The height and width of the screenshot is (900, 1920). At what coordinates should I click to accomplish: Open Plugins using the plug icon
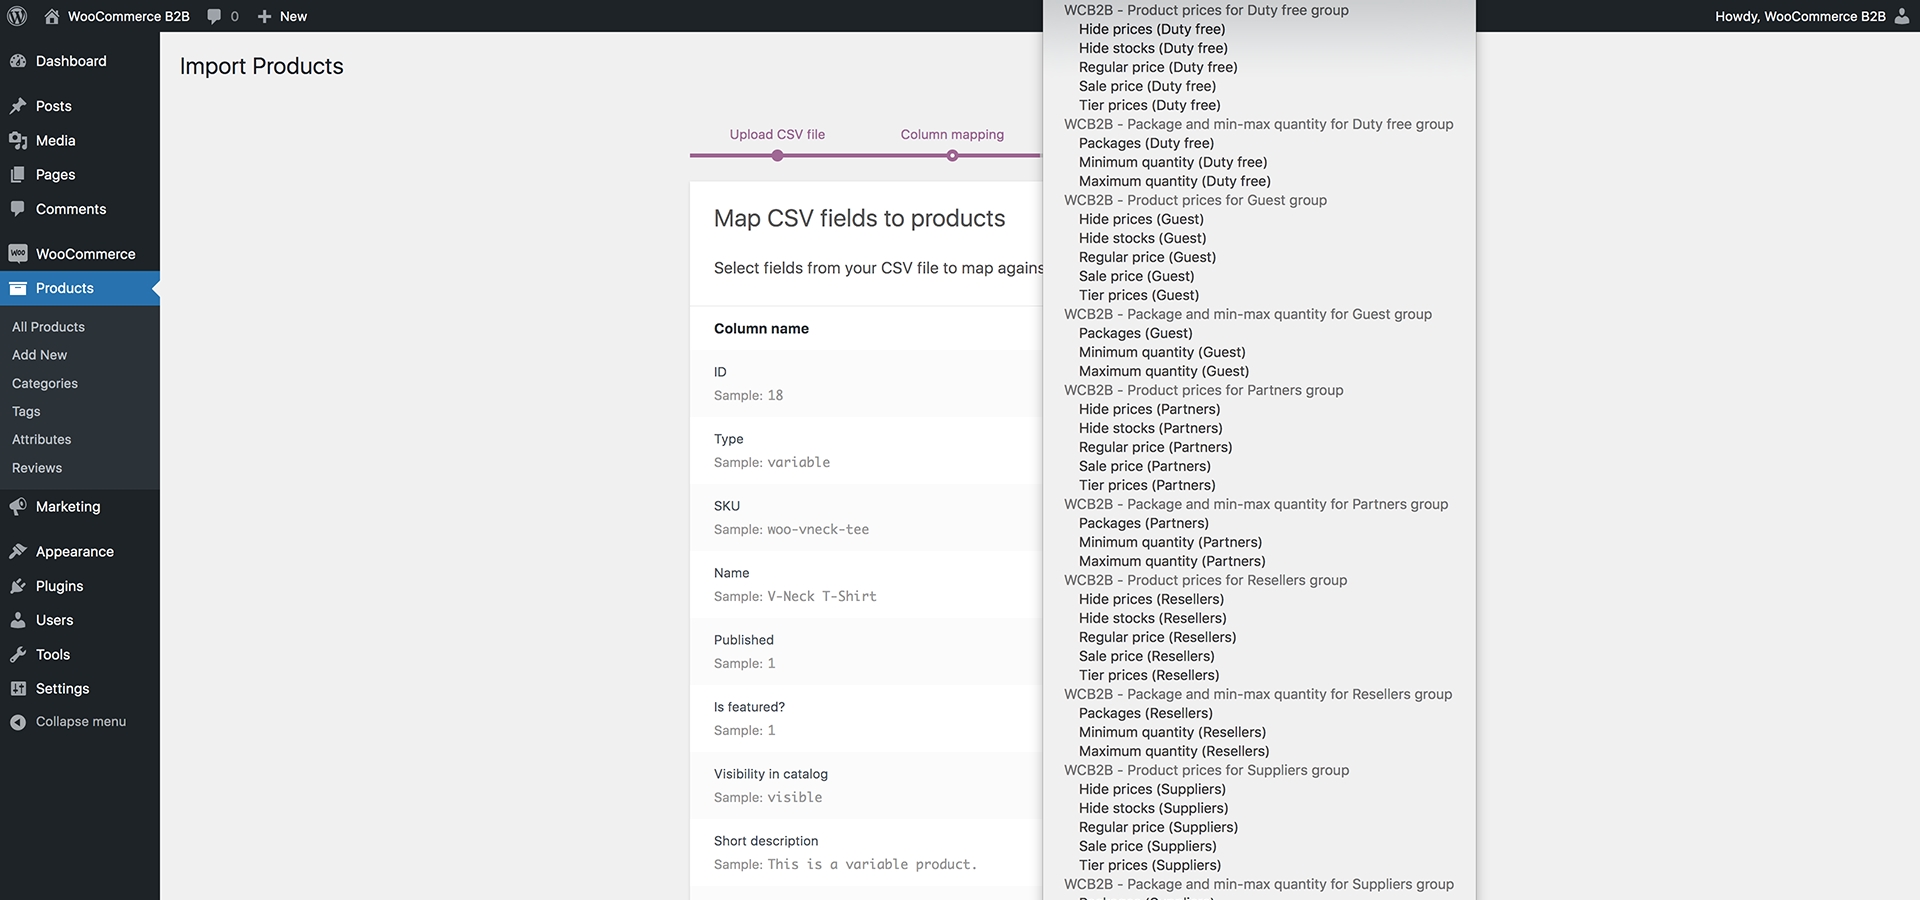(x=20, y=585)
